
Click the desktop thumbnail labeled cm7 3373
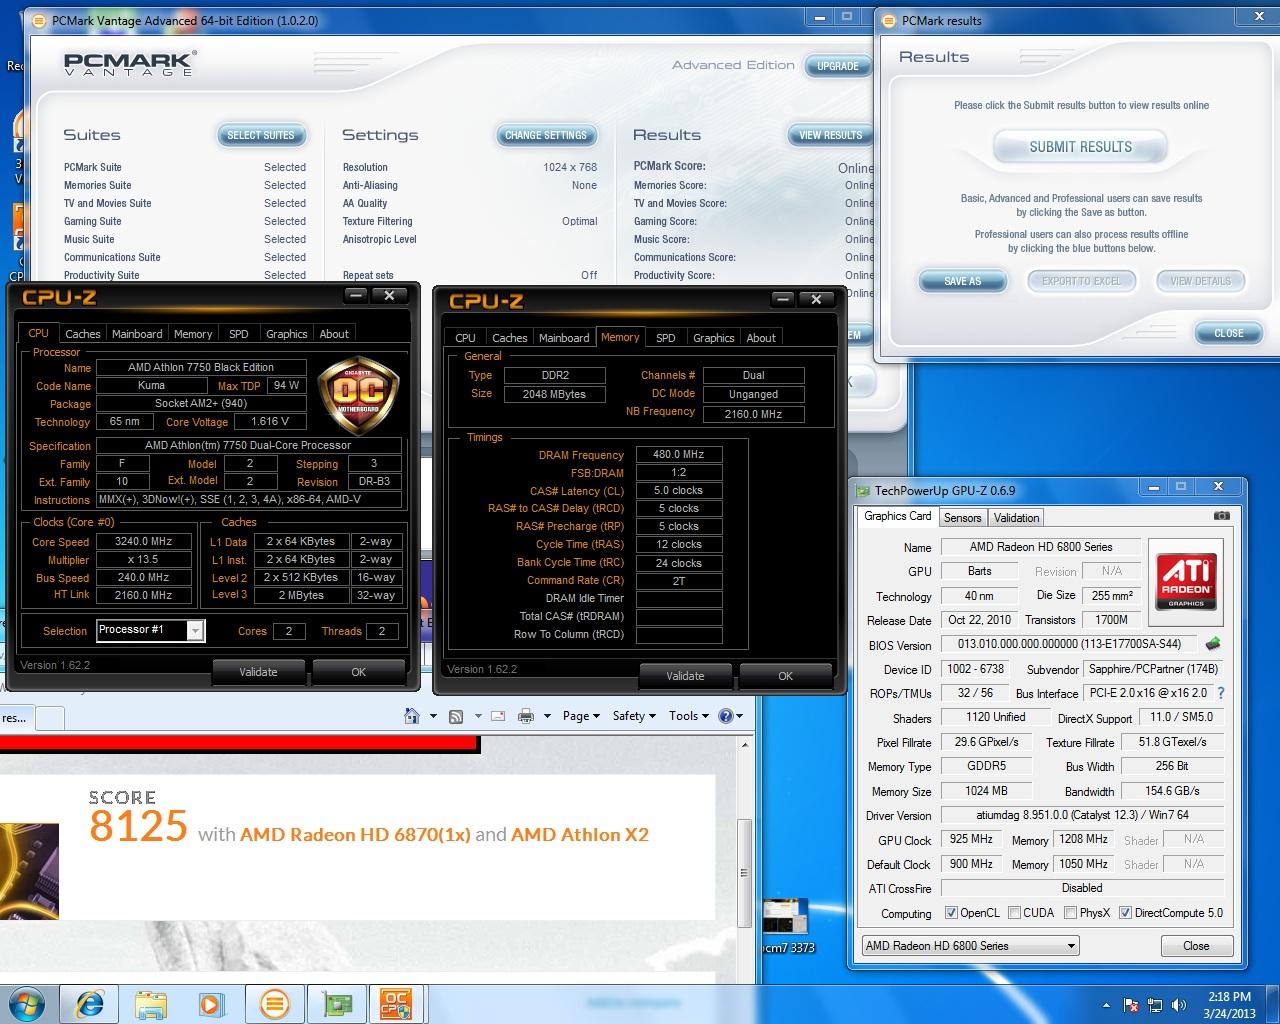[788, 925]
